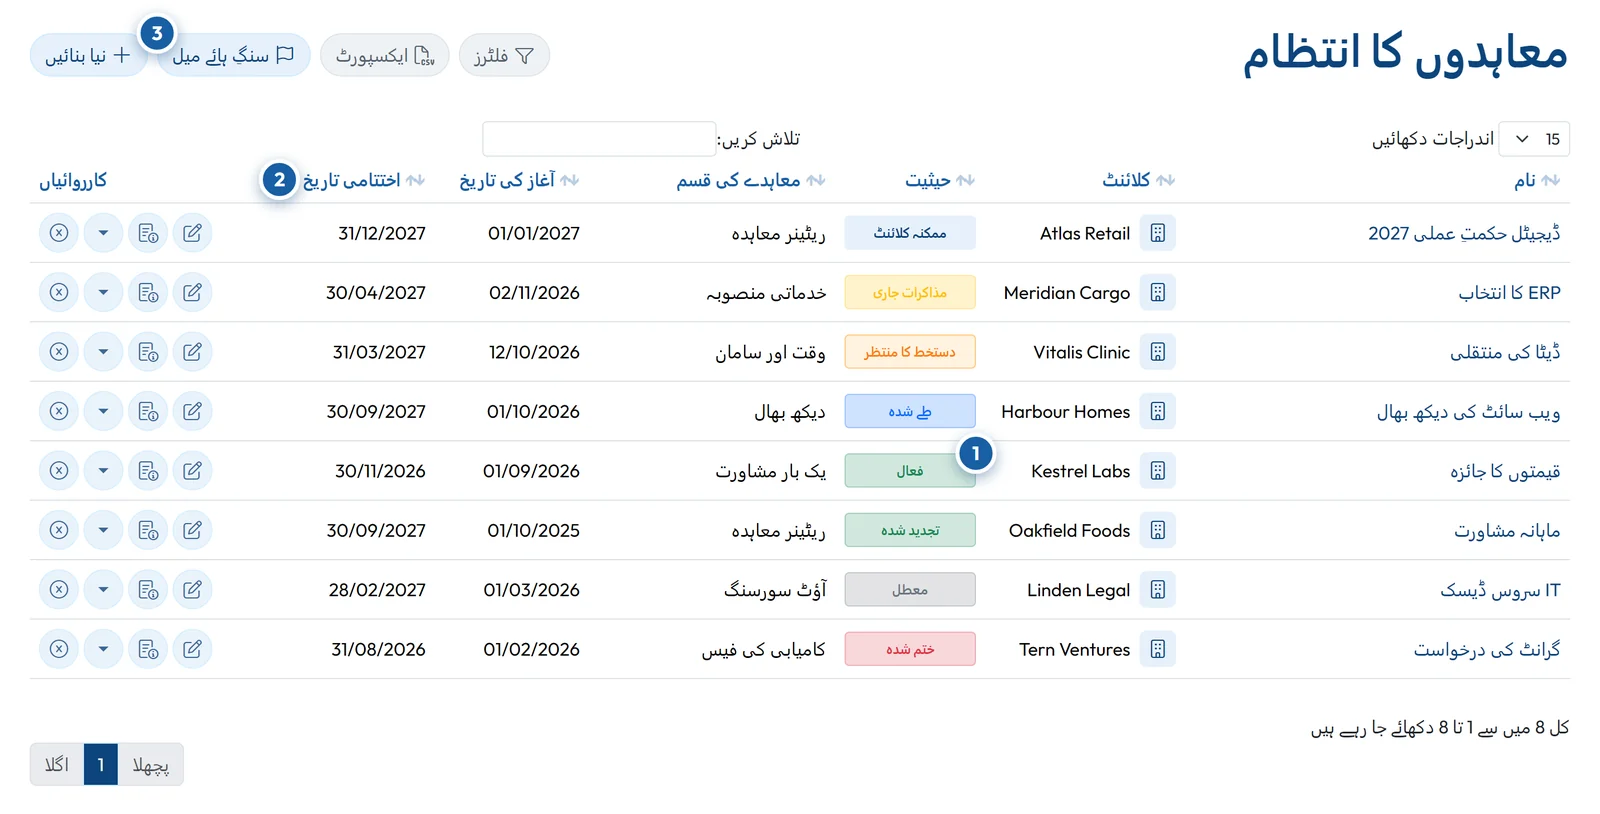
Task: Sort by اختتامی تاریخ column header
Action: point(363,180)
